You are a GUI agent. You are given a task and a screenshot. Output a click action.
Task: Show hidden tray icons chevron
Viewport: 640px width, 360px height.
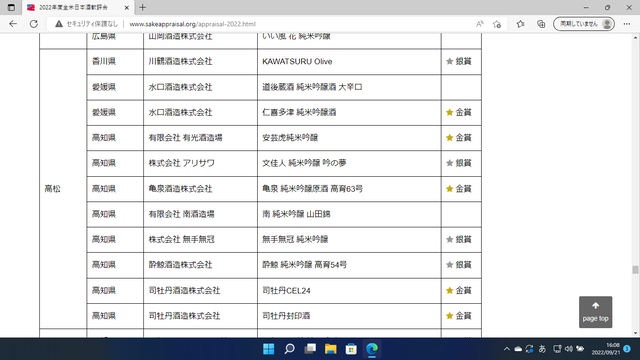point(507,349)
